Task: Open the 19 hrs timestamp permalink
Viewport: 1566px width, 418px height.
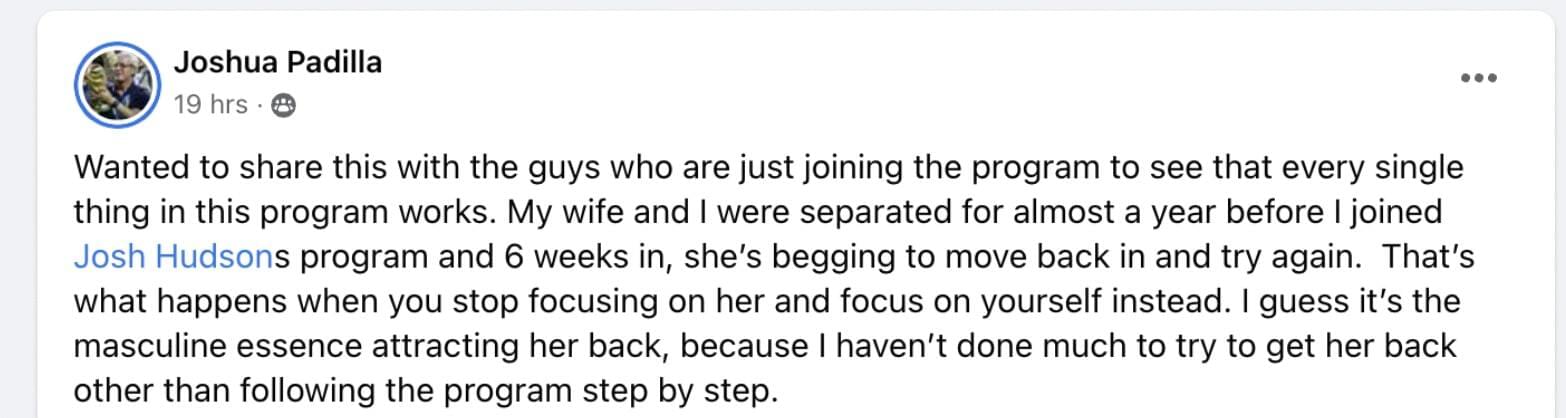Action: click(211, 104)
